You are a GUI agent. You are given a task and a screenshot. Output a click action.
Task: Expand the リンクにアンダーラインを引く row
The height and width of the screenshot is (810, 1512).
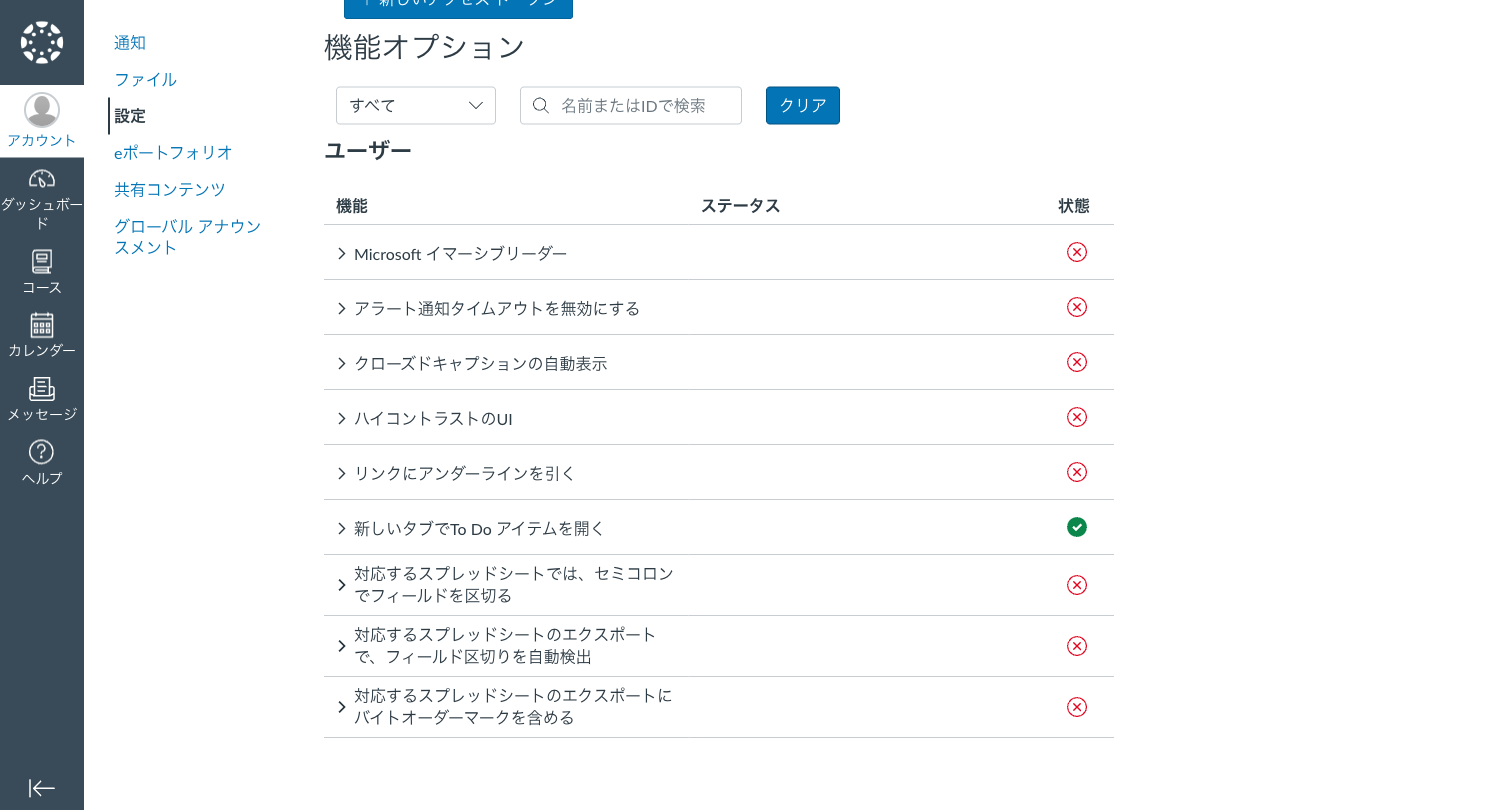342,473
